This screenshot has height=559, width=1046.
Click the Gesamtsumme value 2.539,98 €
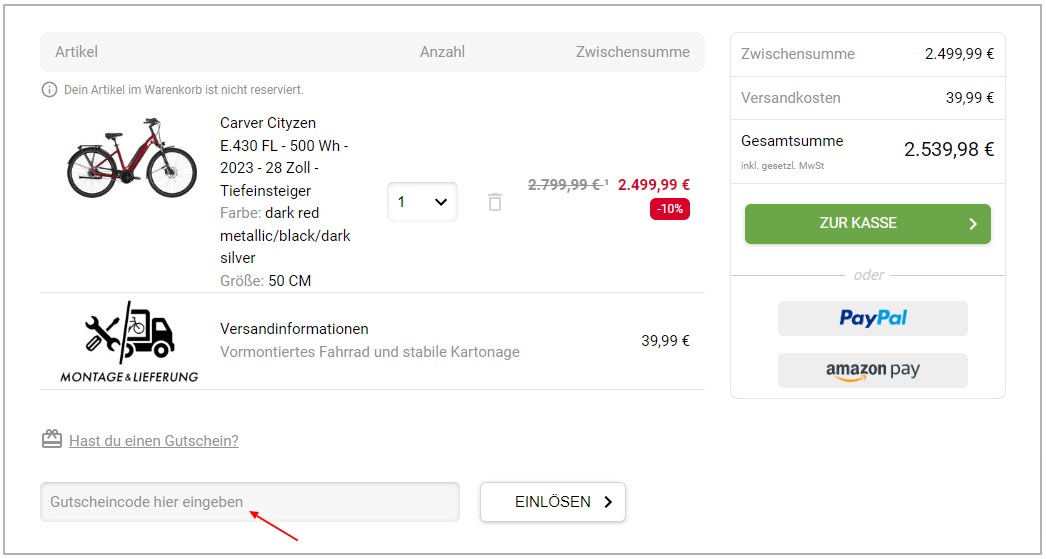coord(949,149)
